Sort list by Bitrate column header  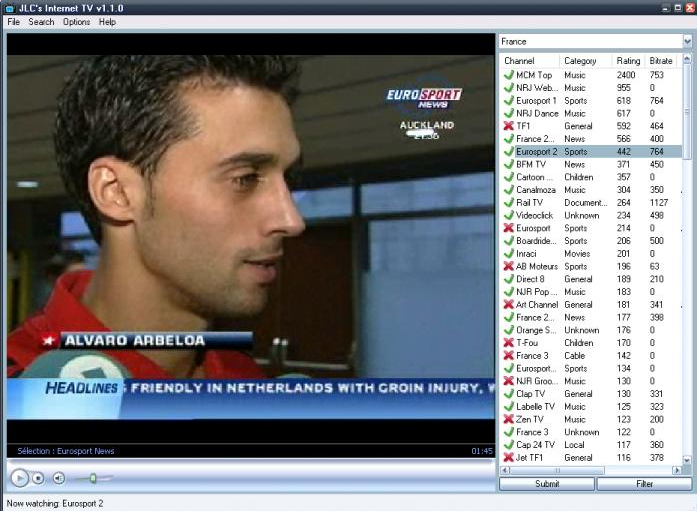[661, 61]
